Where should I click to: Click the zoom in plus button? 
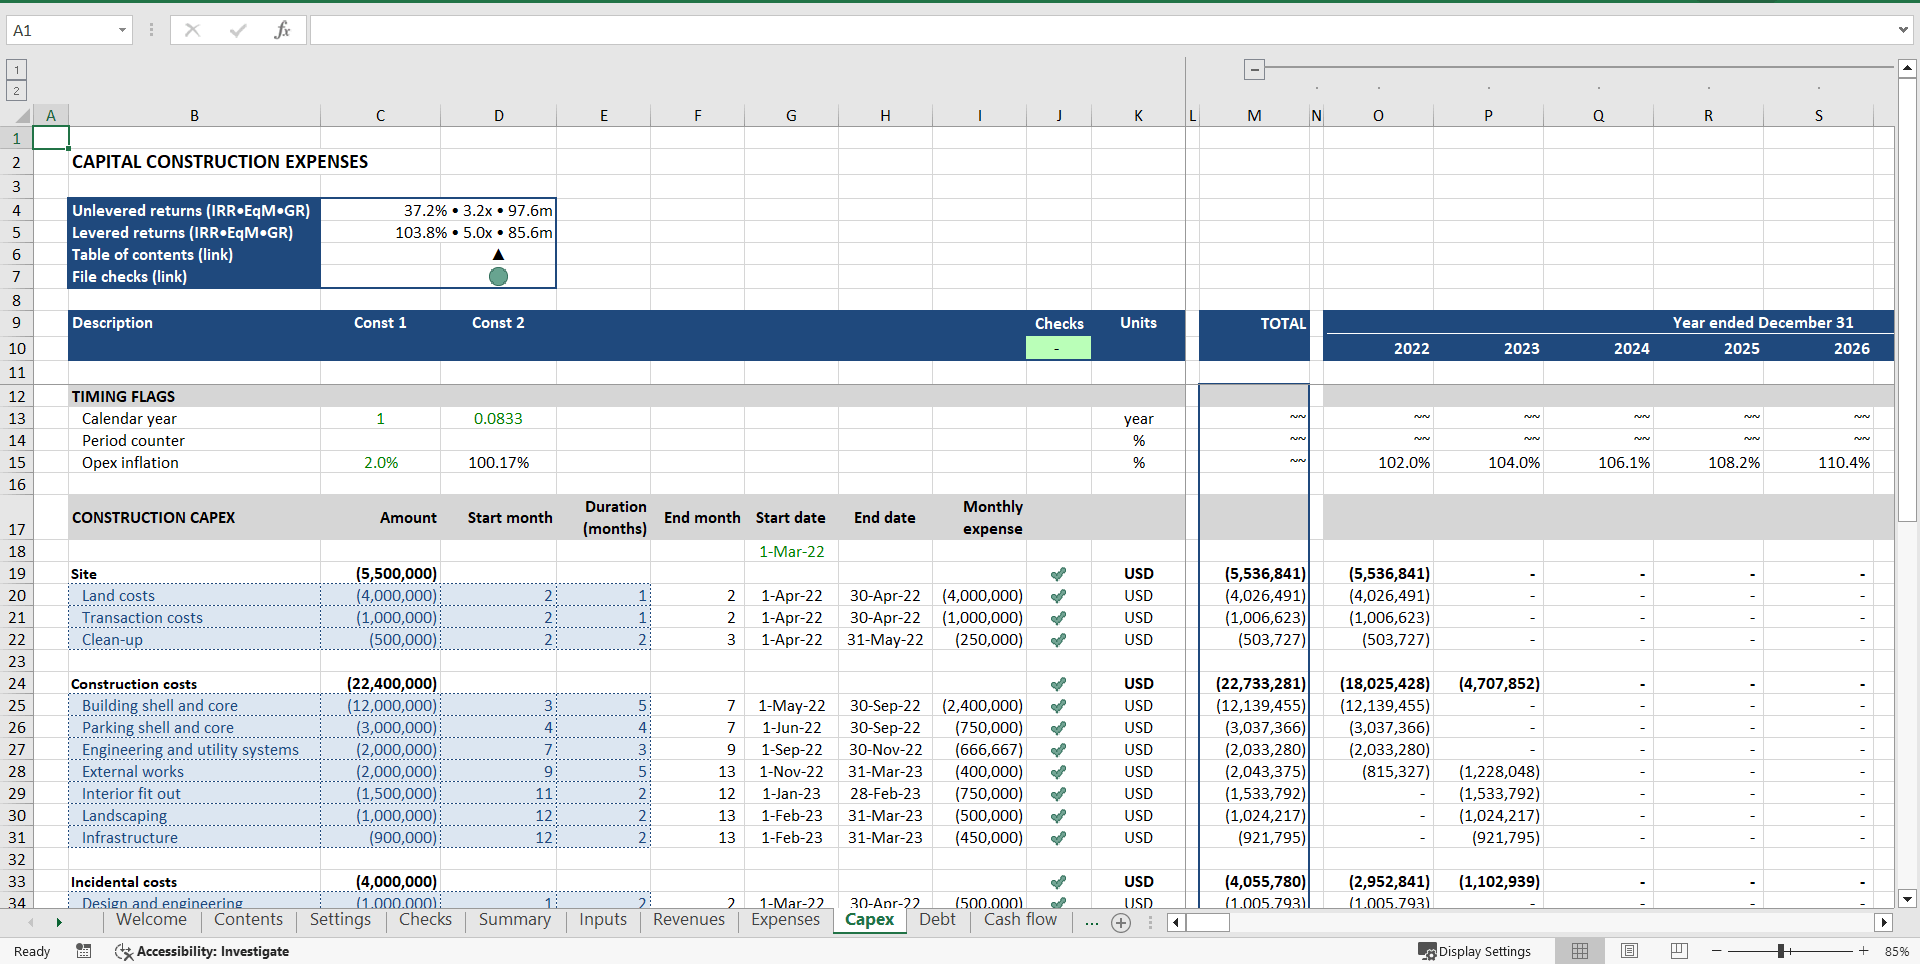tap(1863, 951)
